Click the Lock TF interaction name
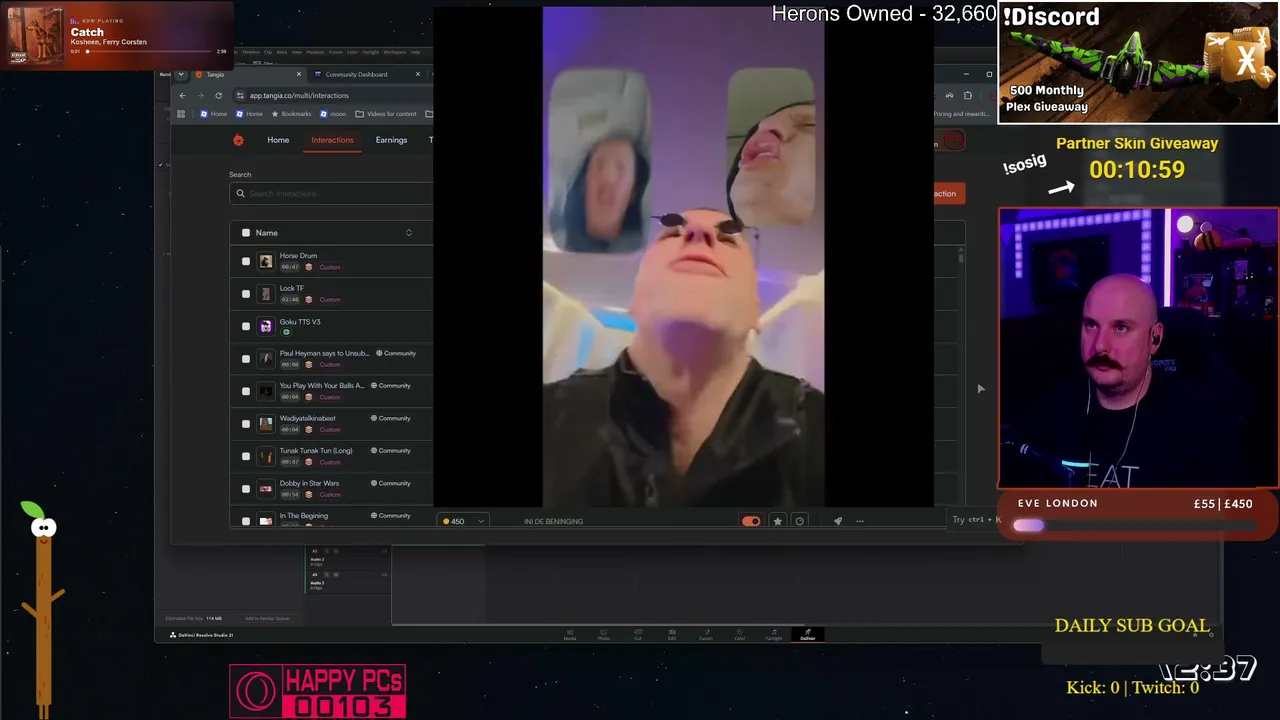The width and height of the screenshot is (1280, 720). pyautogui.click(x=292, y=288)
